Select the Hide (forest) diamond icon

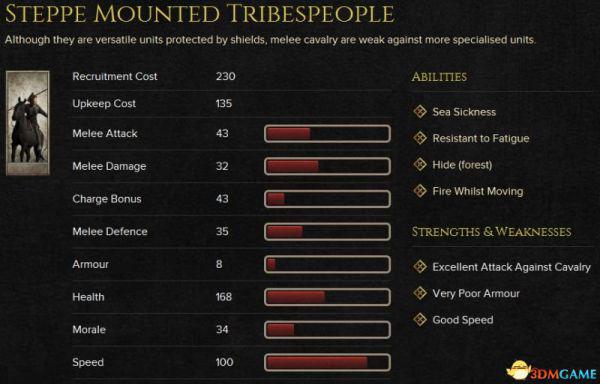click(x=420, y=164)
